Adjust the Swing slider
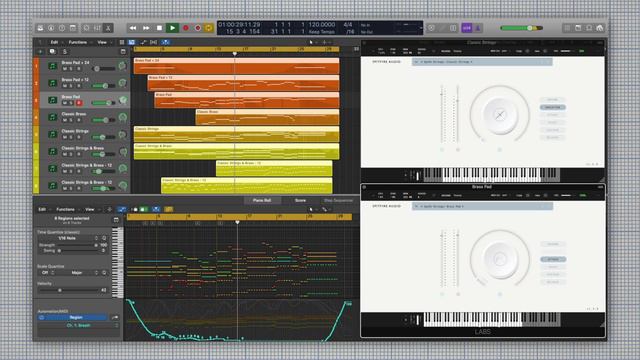Viewport: 640px width, 360px height. point(78,251)
